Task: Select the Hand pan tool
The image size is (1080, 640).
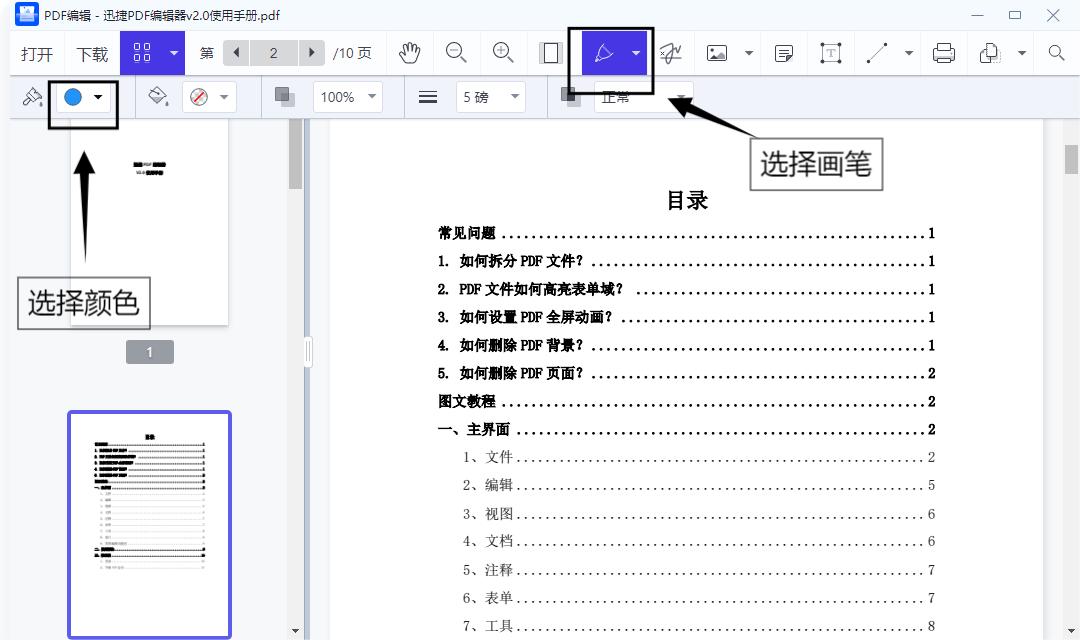Action: click(410, 52)
